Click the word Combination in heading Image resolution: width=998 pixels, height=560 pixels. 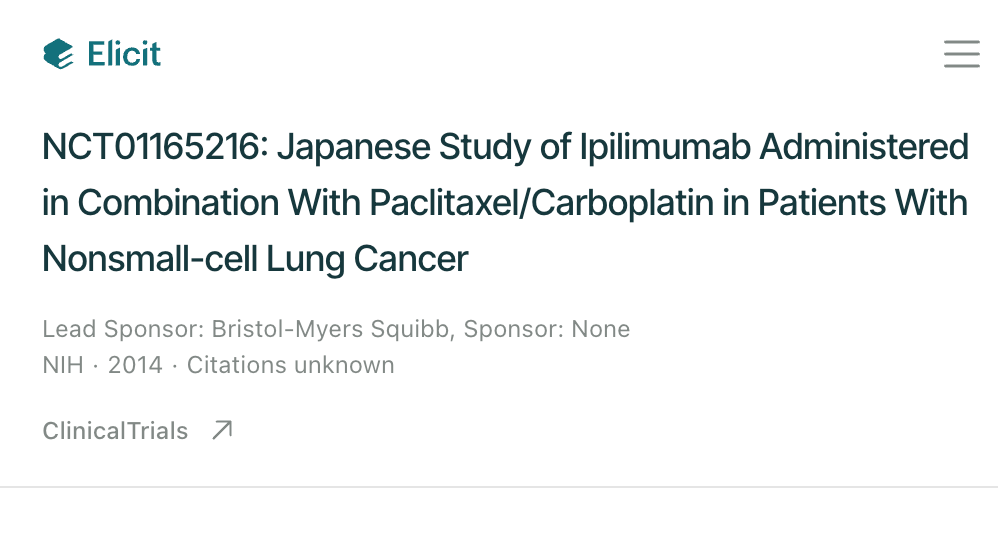click(178, 203)
